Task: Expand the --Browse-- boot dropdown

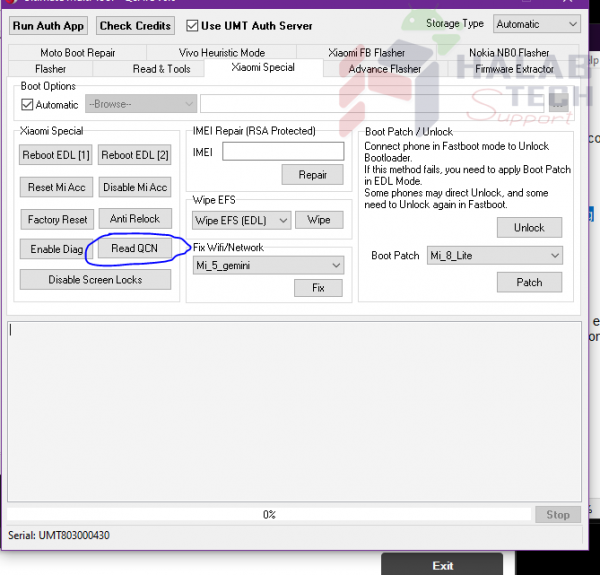Action: pyautogui.click(x=141, y=104)
